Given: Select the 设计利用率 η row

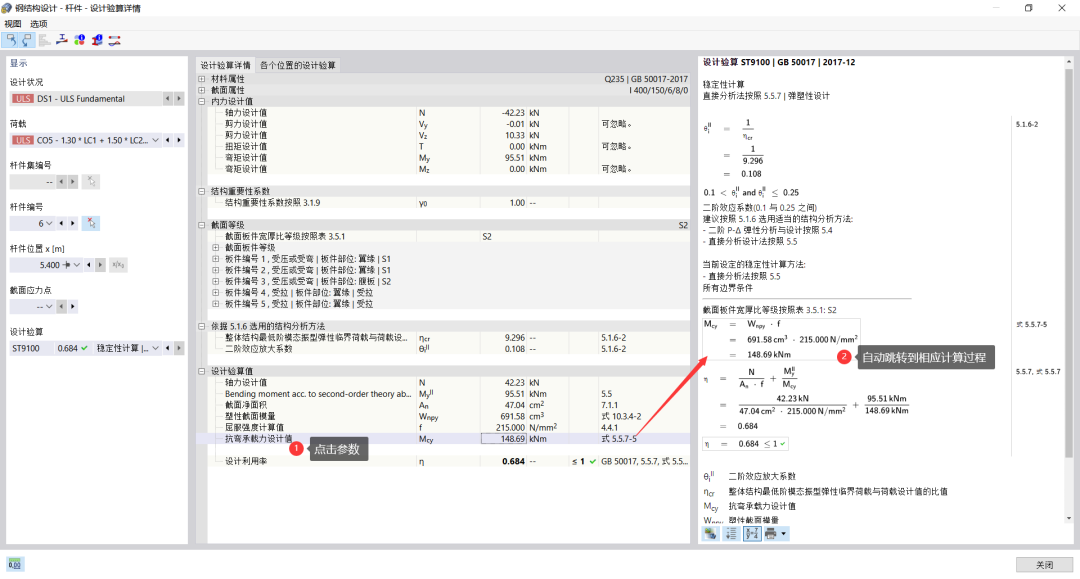Looking at the screenshot, I should click(442, 461).
